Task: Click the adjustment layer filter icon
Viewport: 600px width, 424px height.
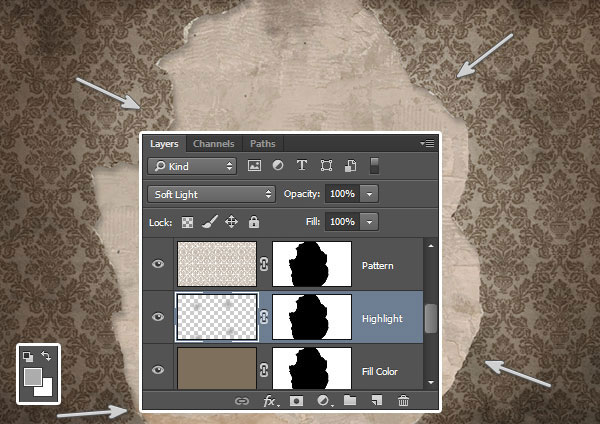Action: point(278,166)
